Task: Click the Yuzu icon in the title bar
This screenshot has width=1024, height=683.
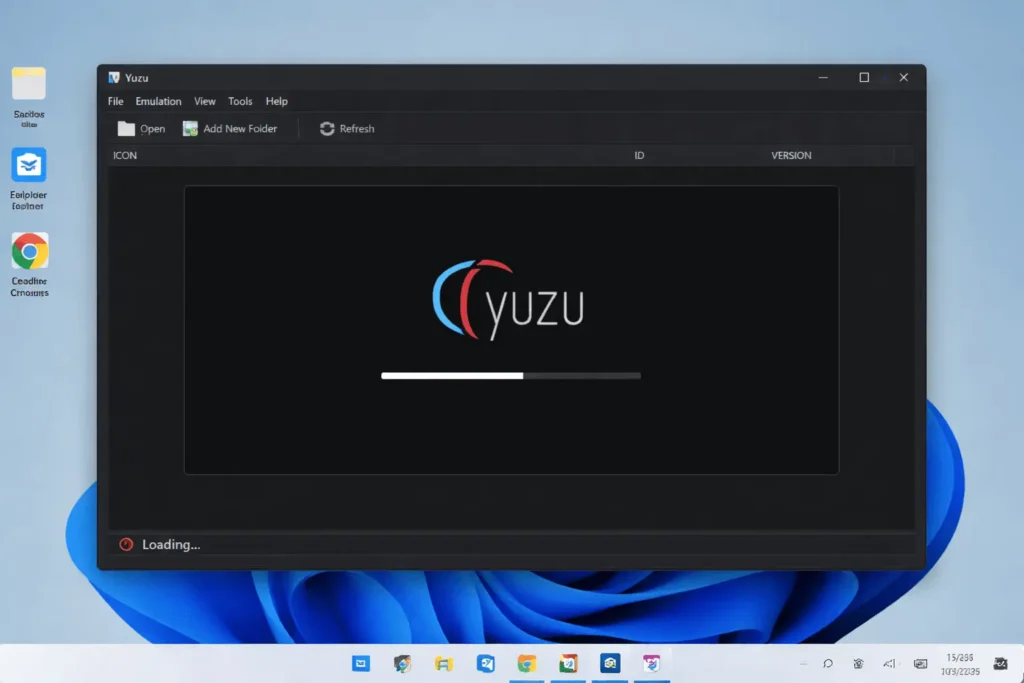Action: (113, 77)
